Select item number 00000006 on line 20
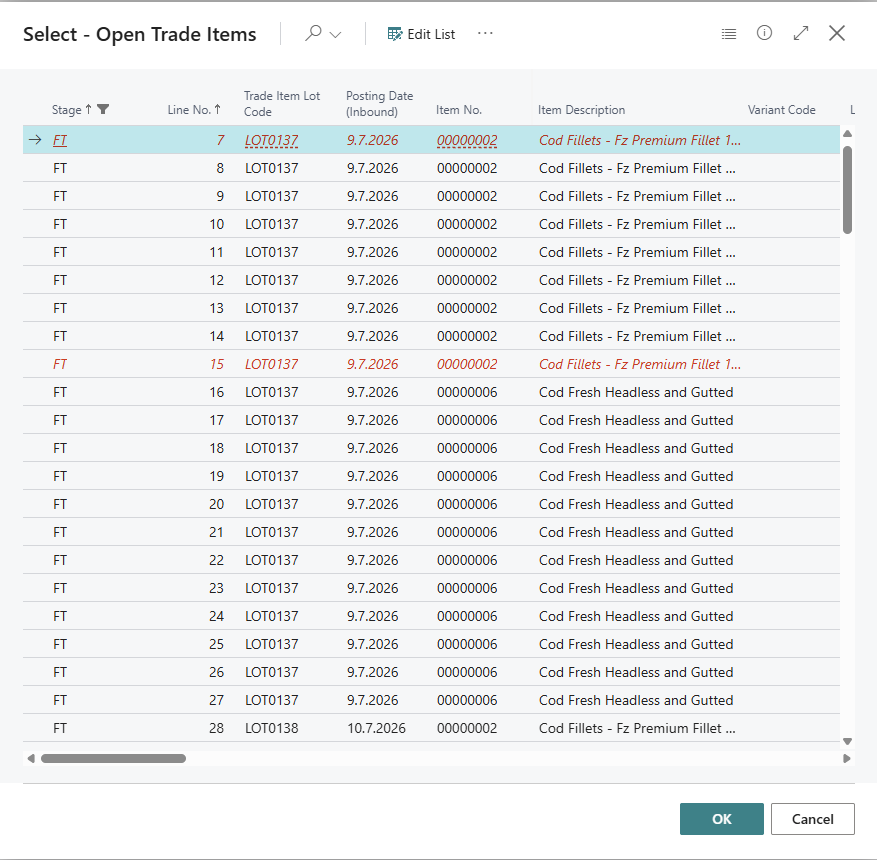The height and width of the screenshot is (860, 877). coord(467,504)
